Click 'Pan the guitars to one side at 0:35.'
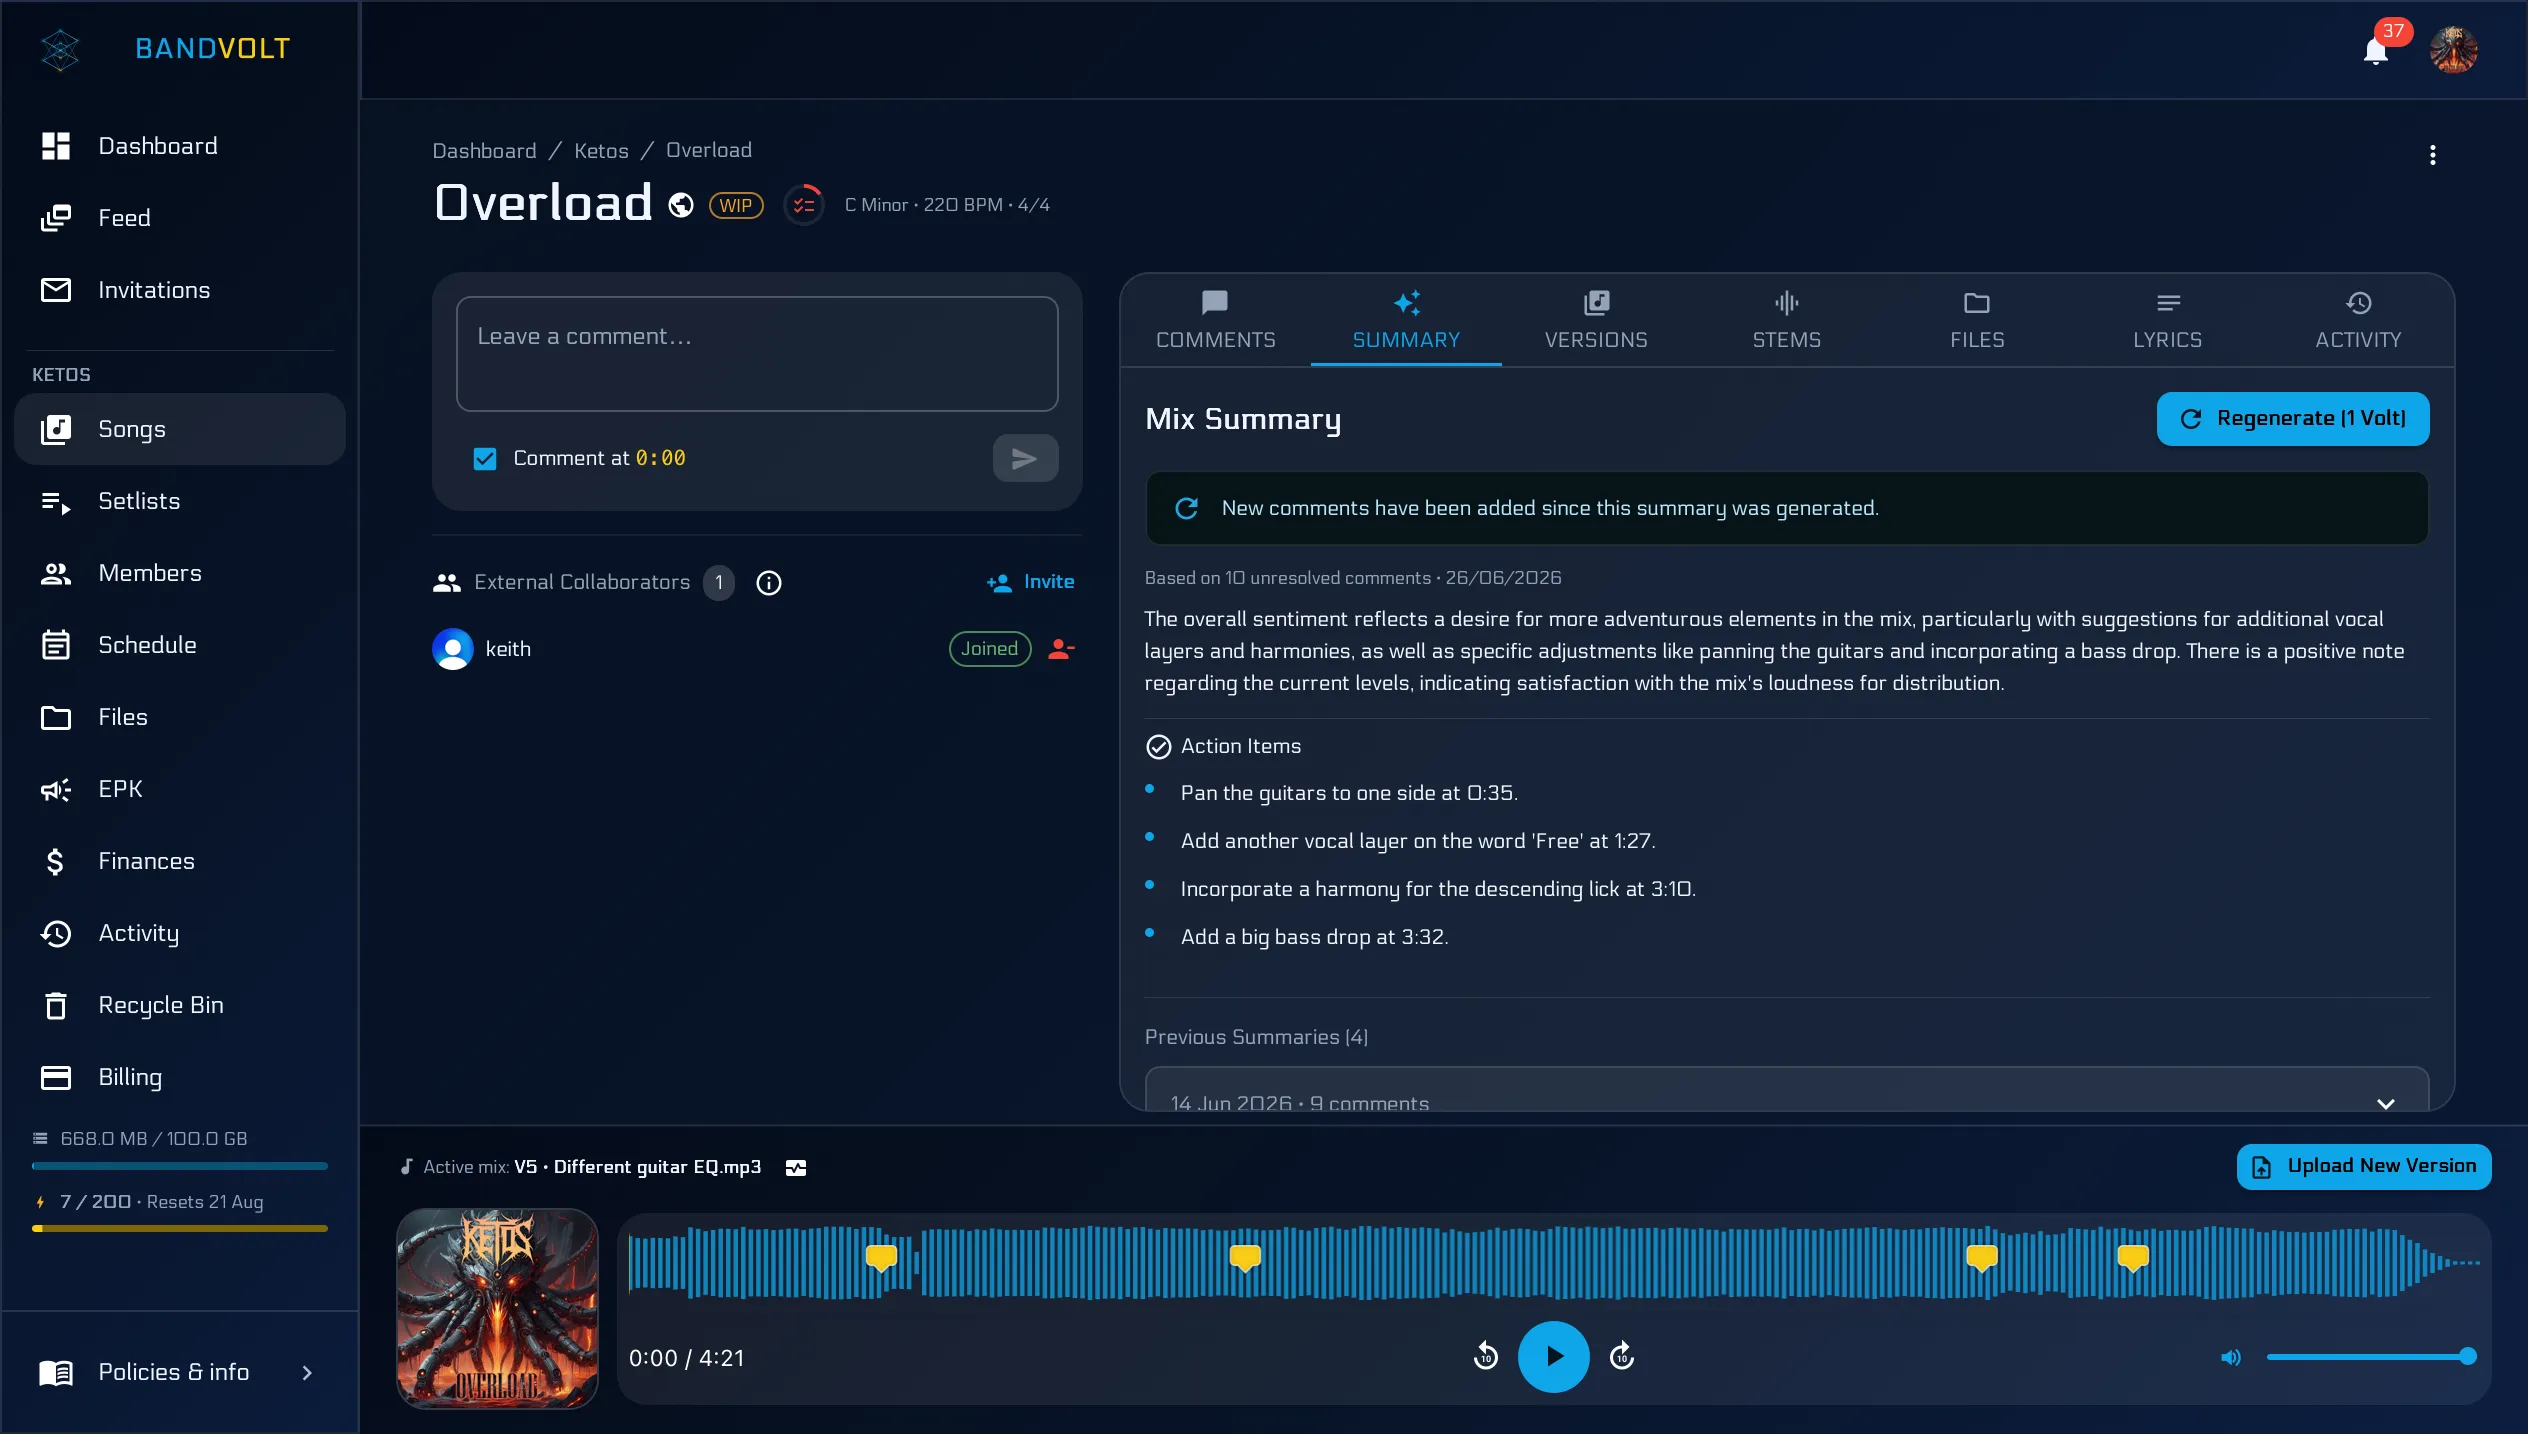Screen dimensions: 2528x1434 tap(1349, 793)
